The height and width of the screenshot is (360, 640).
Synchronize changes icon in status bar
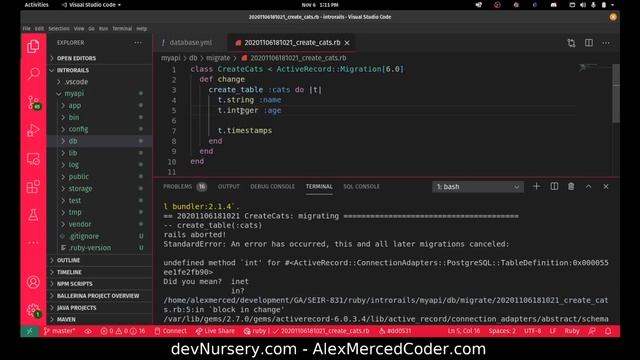click(x=88, y=331)
